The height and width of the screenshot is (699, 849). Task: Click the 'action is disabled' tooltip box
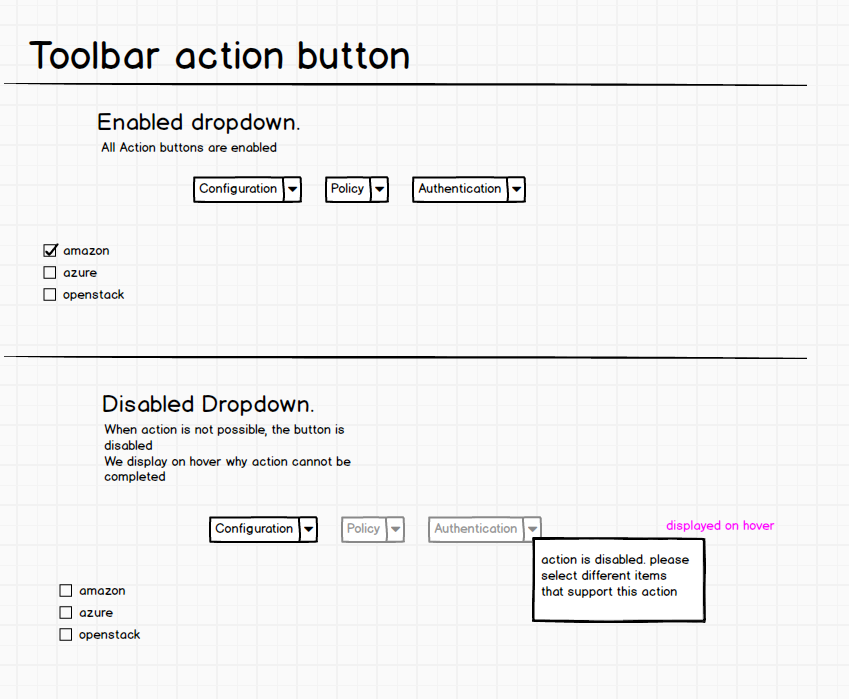point(619,580)
